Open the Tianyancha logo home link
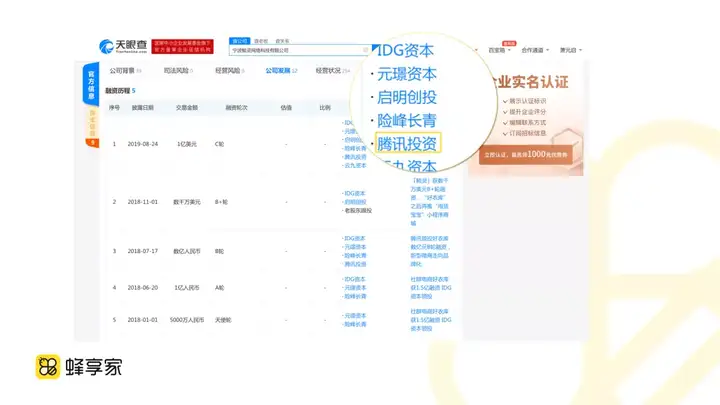720x405 pixels. (x=123, y=46)
